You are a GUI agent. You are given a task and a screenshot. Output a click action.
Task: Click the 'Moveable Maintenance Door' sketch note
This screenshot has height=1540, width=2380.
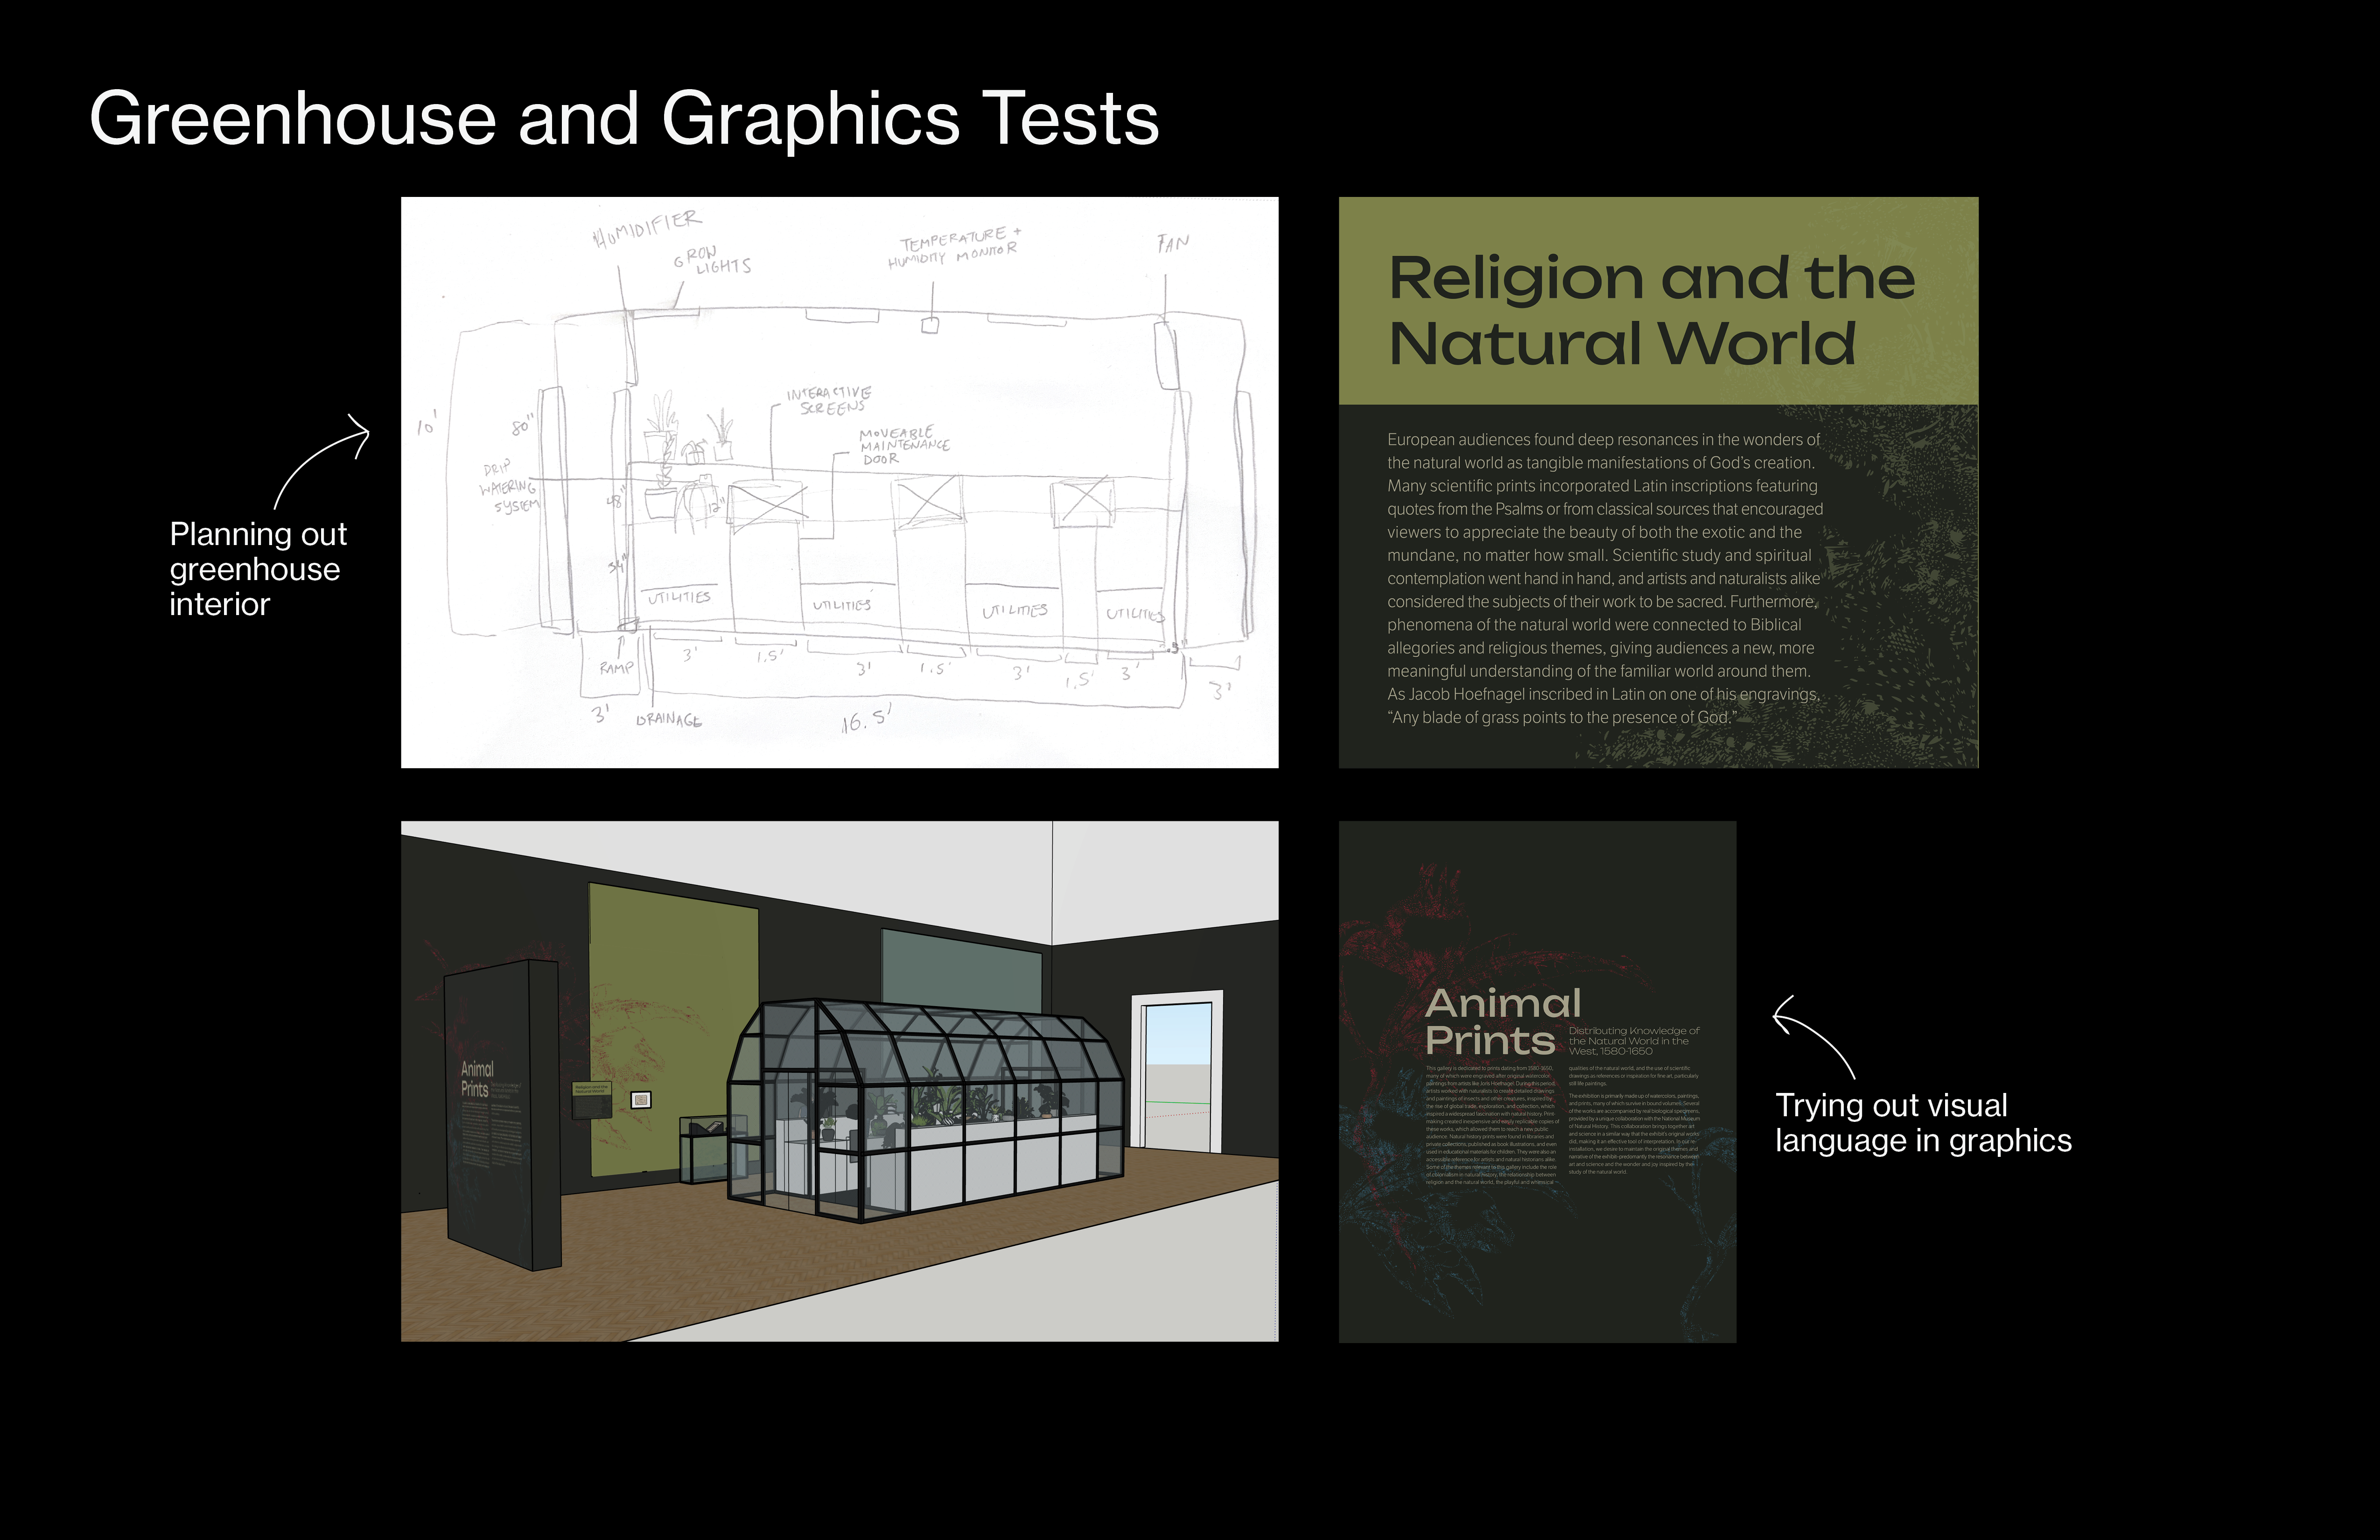tap(903, 446)
